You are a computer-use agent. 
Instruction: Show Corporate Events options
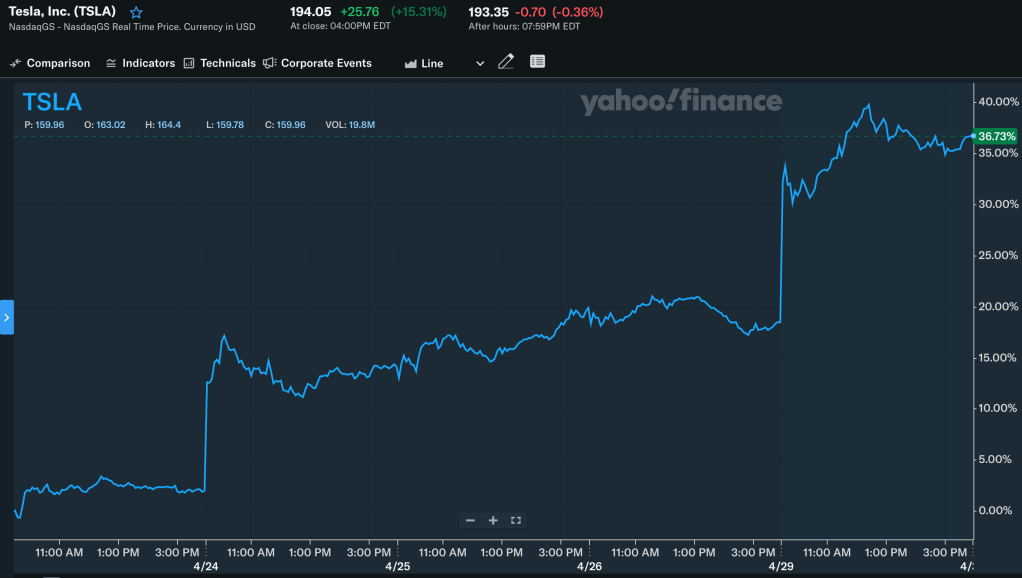(x=317, y=63)
